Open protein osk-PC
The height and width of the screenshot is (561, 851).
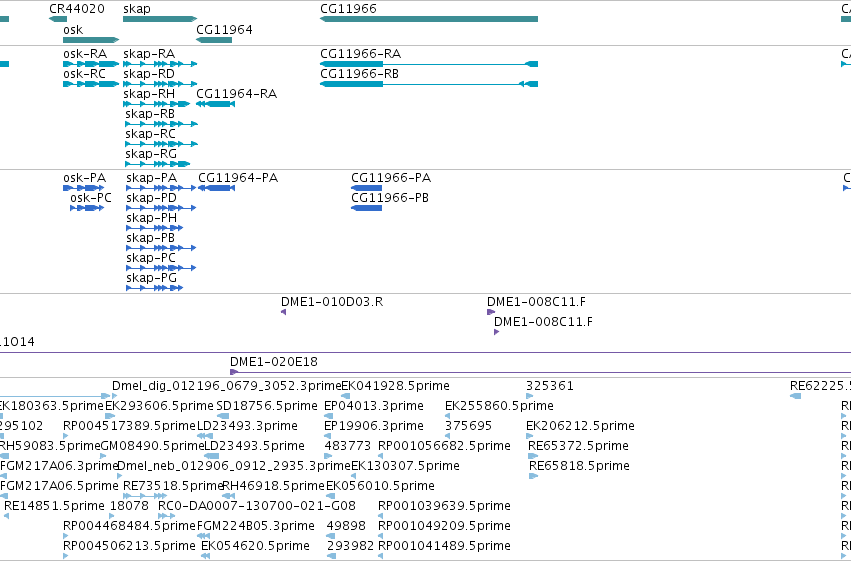pos(87,208)
